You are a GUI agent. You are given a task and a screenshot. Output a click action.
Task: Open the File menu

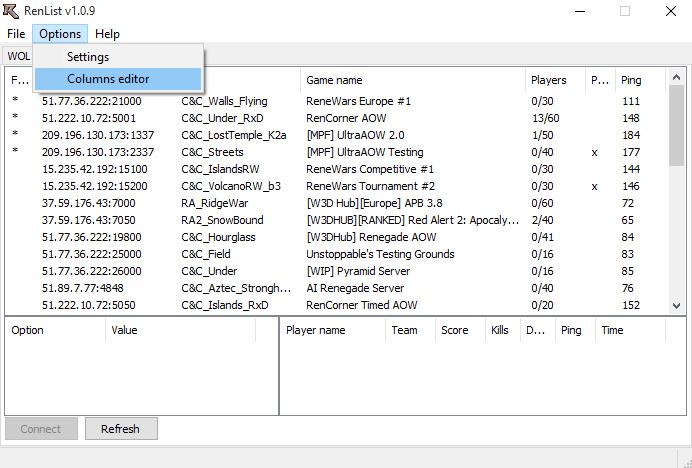click(16, 34)
